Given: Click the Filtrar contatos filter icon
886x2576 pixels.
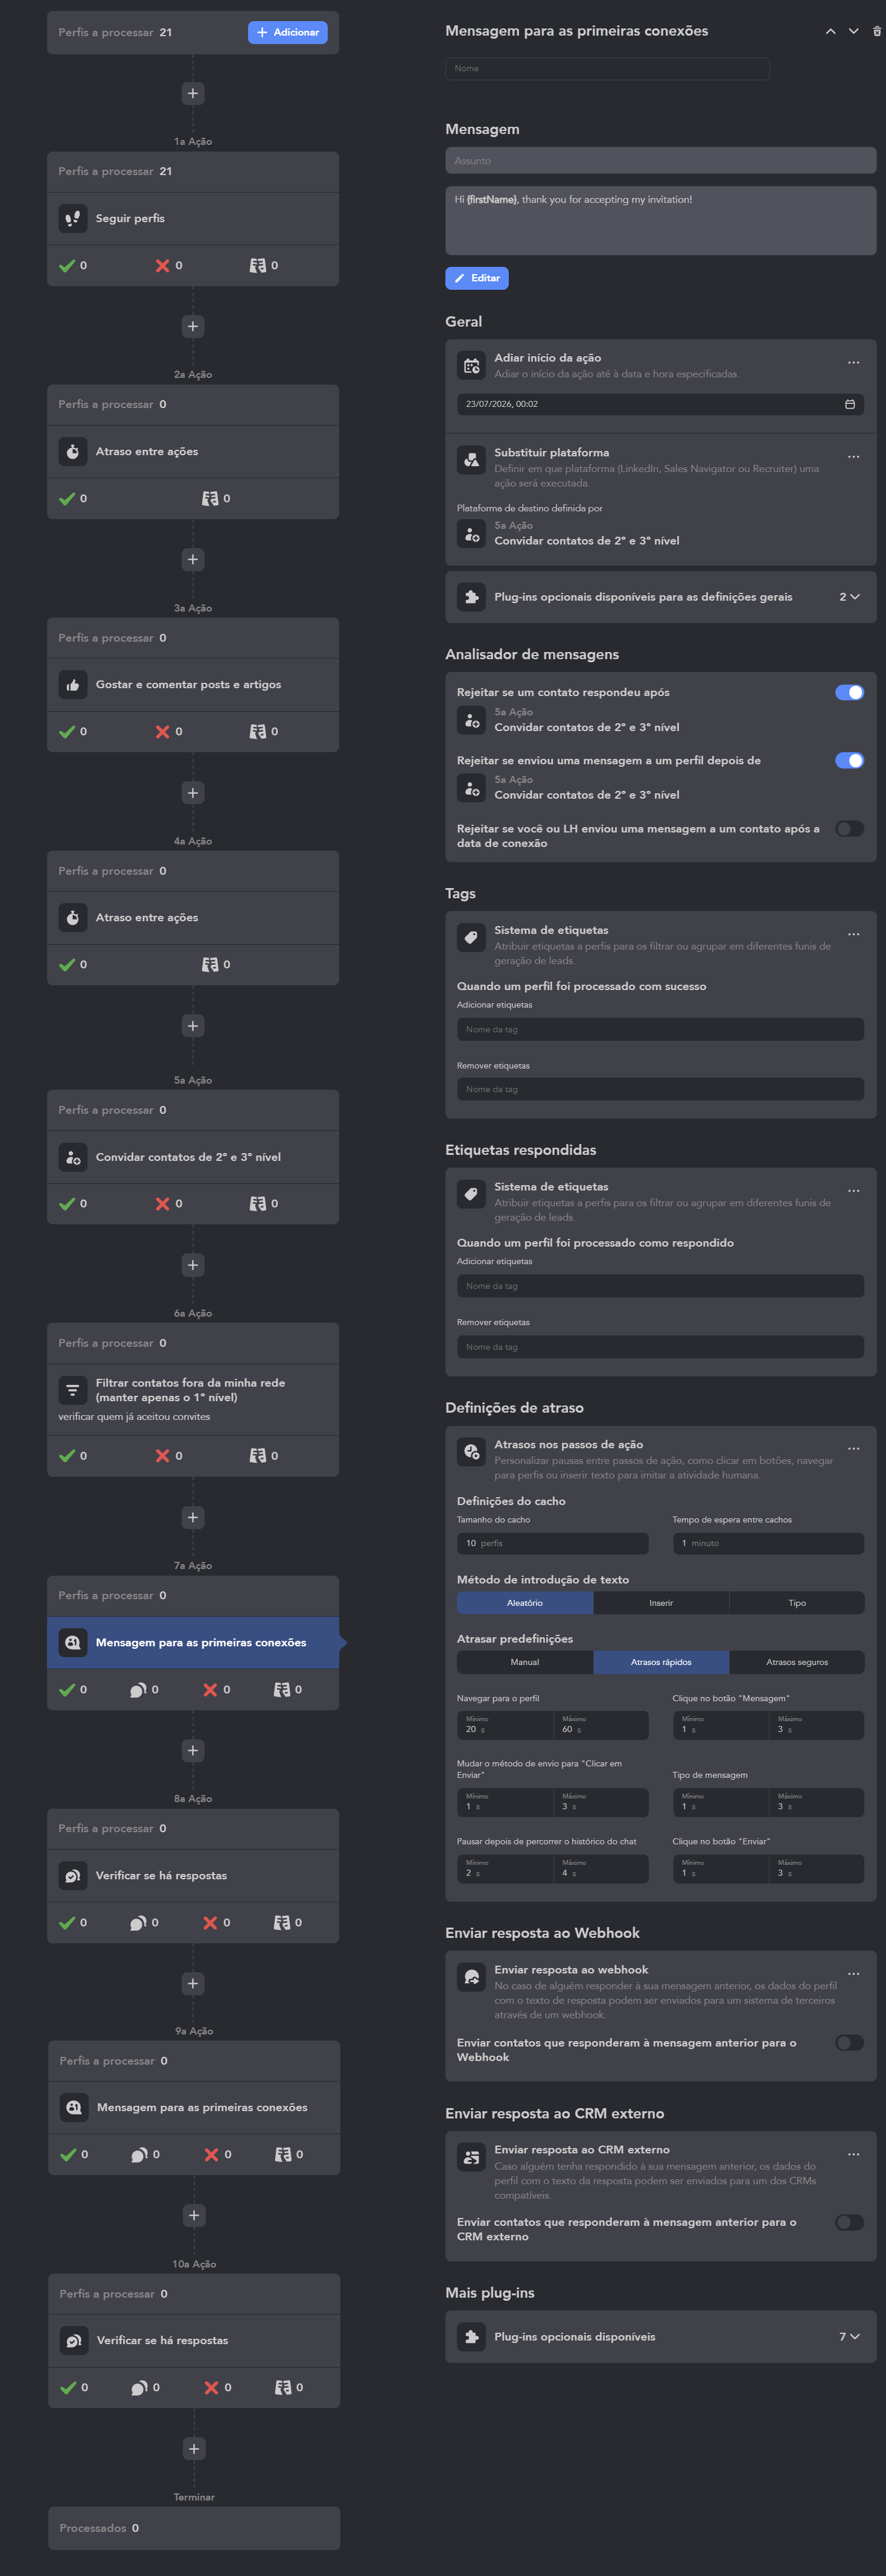Looking at the screenshot, I should tap(73, 1390).
